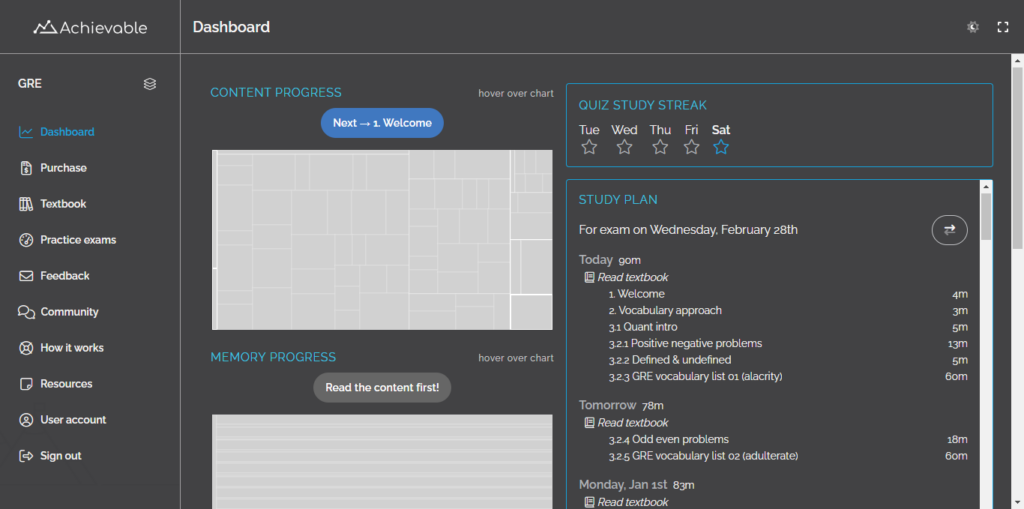Click the Feedback envelope icon
The image size is (1024, 509).
tap(25, 276)
